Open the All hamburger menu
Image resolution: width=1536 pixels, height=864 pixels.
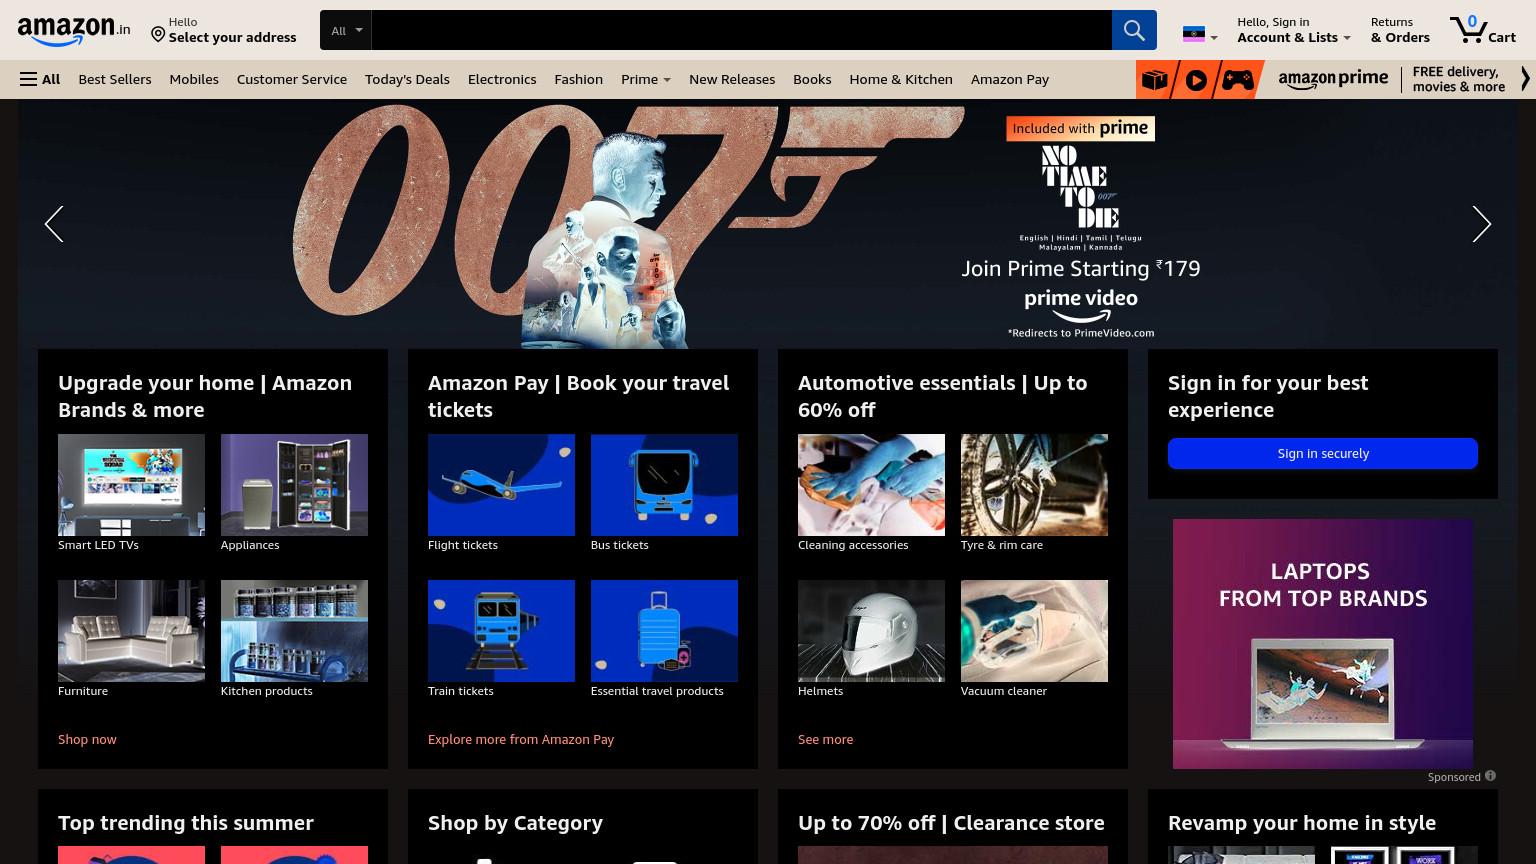click(40, 79)
